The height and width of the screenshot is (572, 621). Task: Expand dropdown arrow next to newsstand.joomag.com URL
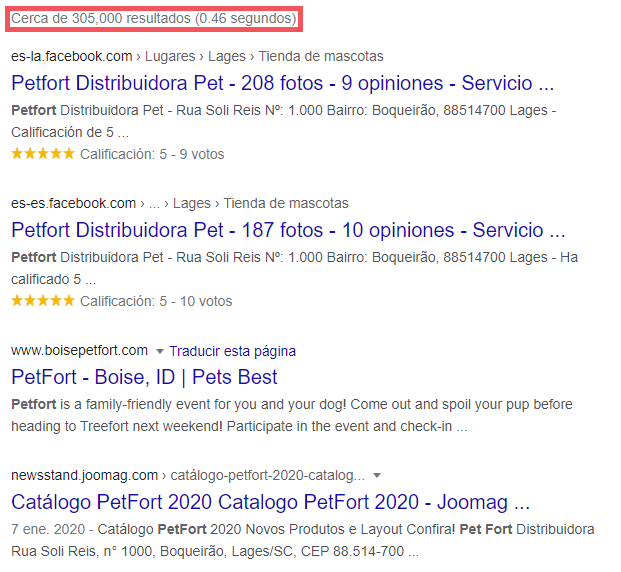pyautogui.click(x=377, y=475)
